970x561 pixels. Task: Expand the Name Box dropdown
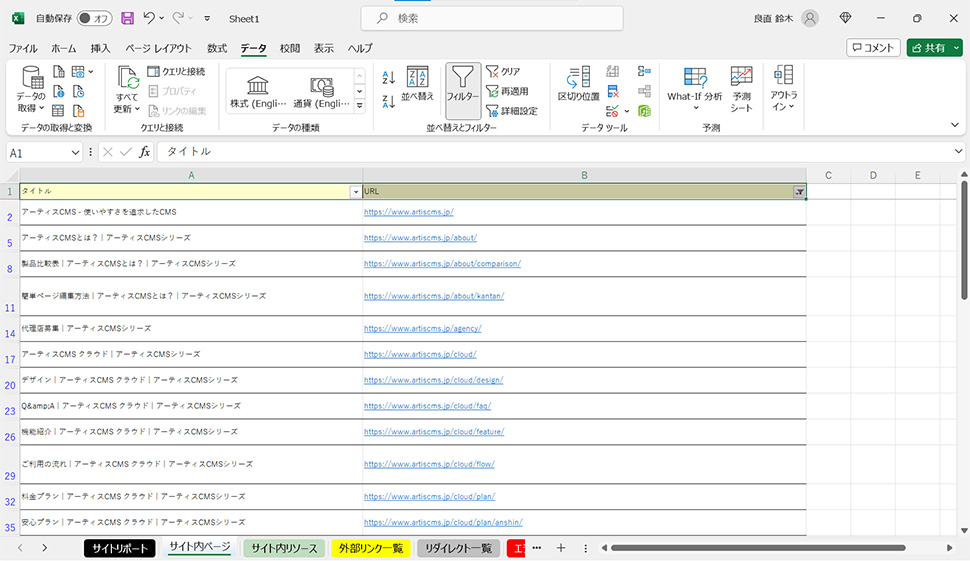click(75, 152)
